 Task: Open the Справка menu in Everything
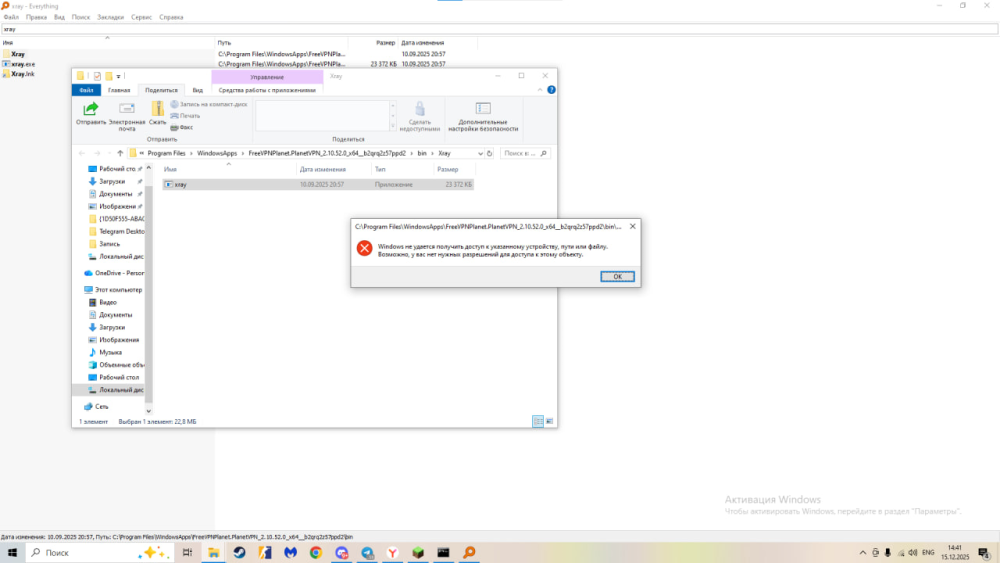(171, 17)
